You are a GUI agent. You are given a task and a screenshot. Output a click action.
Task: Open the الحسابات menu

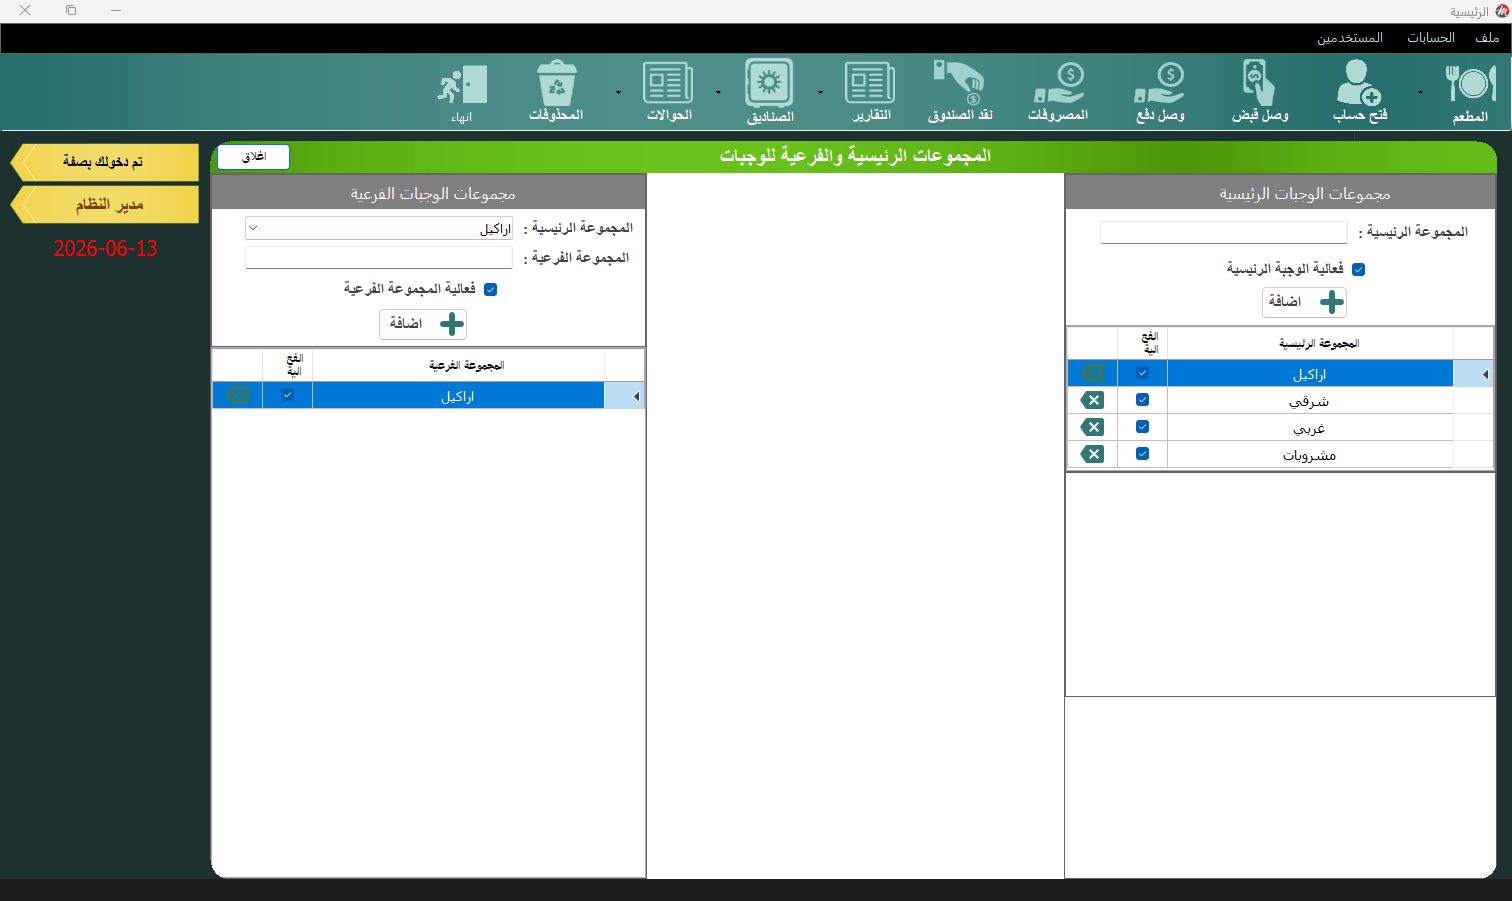(1431, 38)
